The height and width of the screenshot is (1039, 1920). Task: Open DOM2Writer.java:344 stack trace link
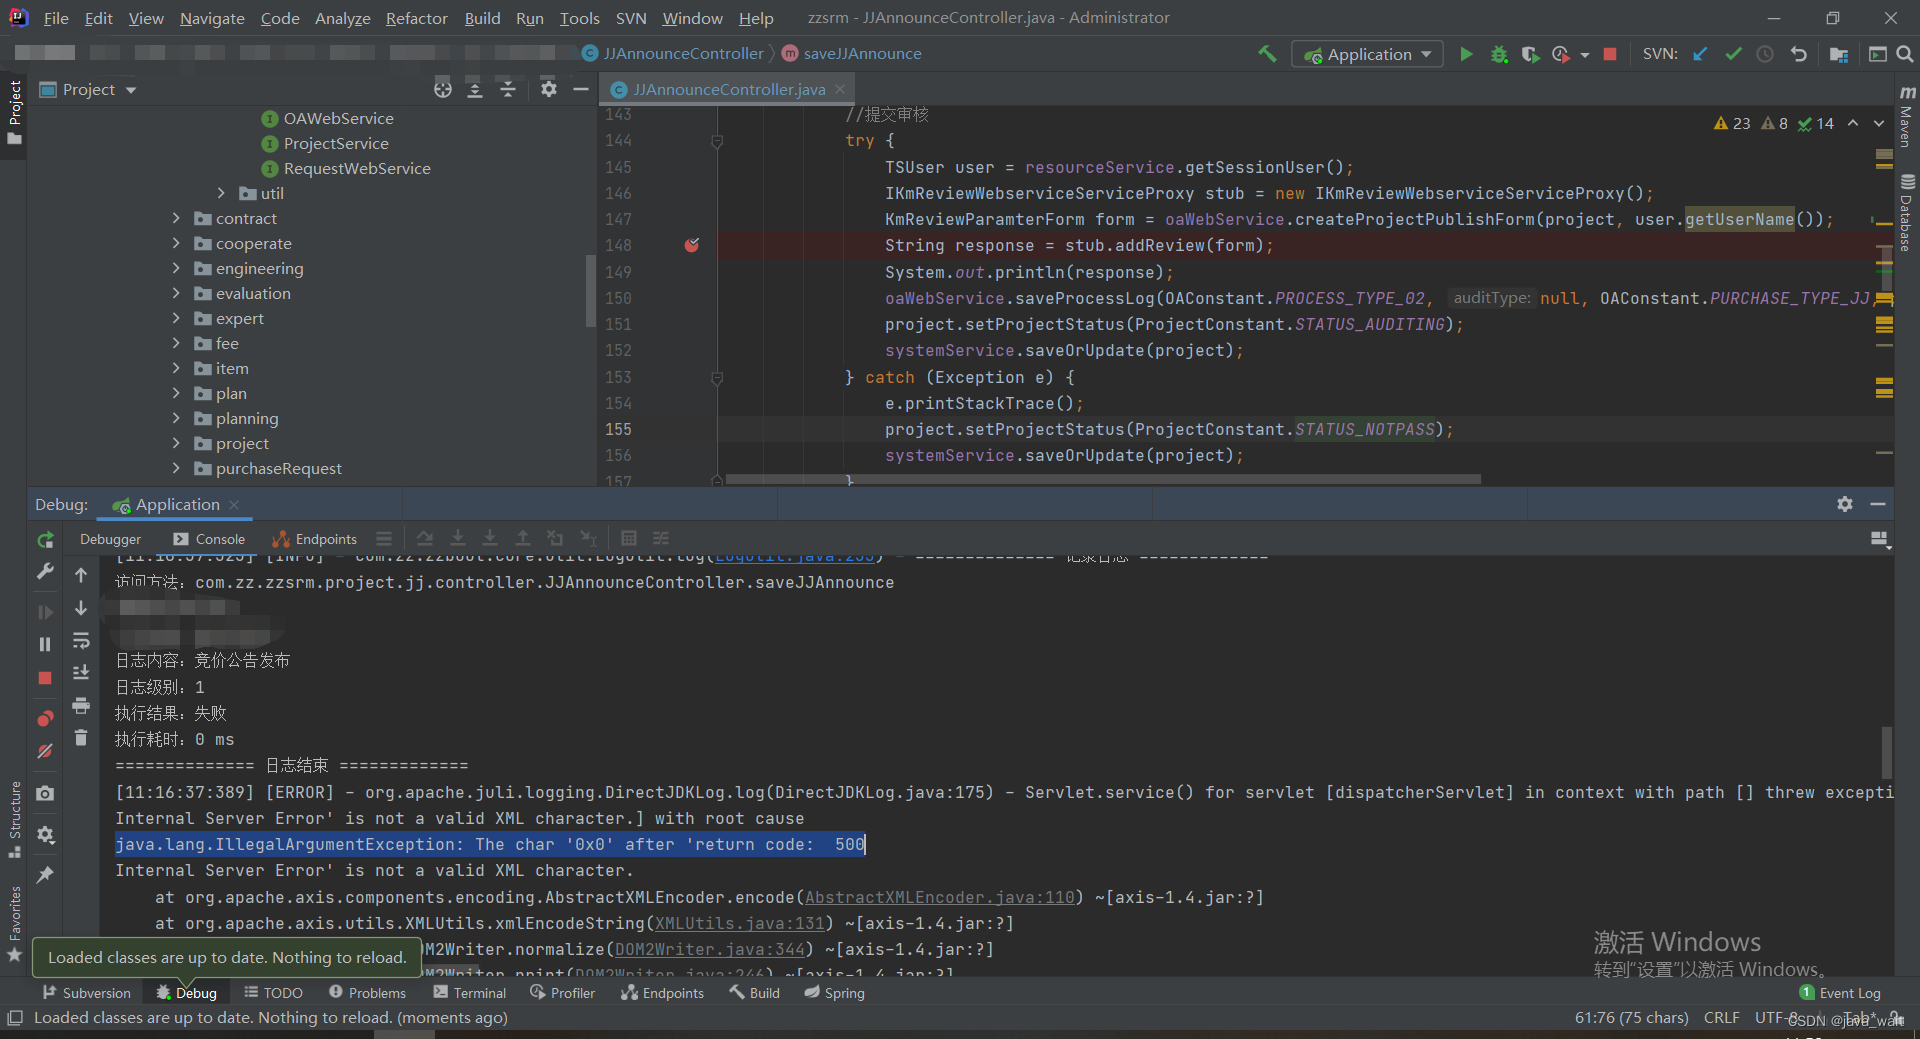(x=710, y=949)
